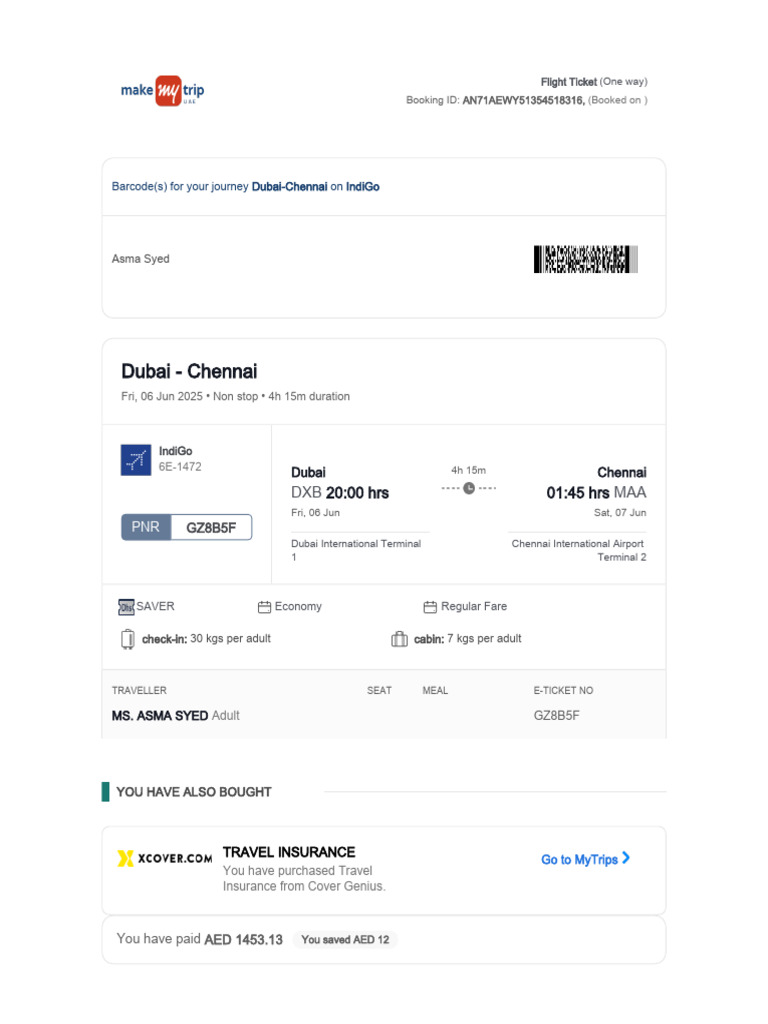The height and width of the screenshot is (1024, 768).
Task: Click the clock icon between flight times
Action: pos(468,488)
